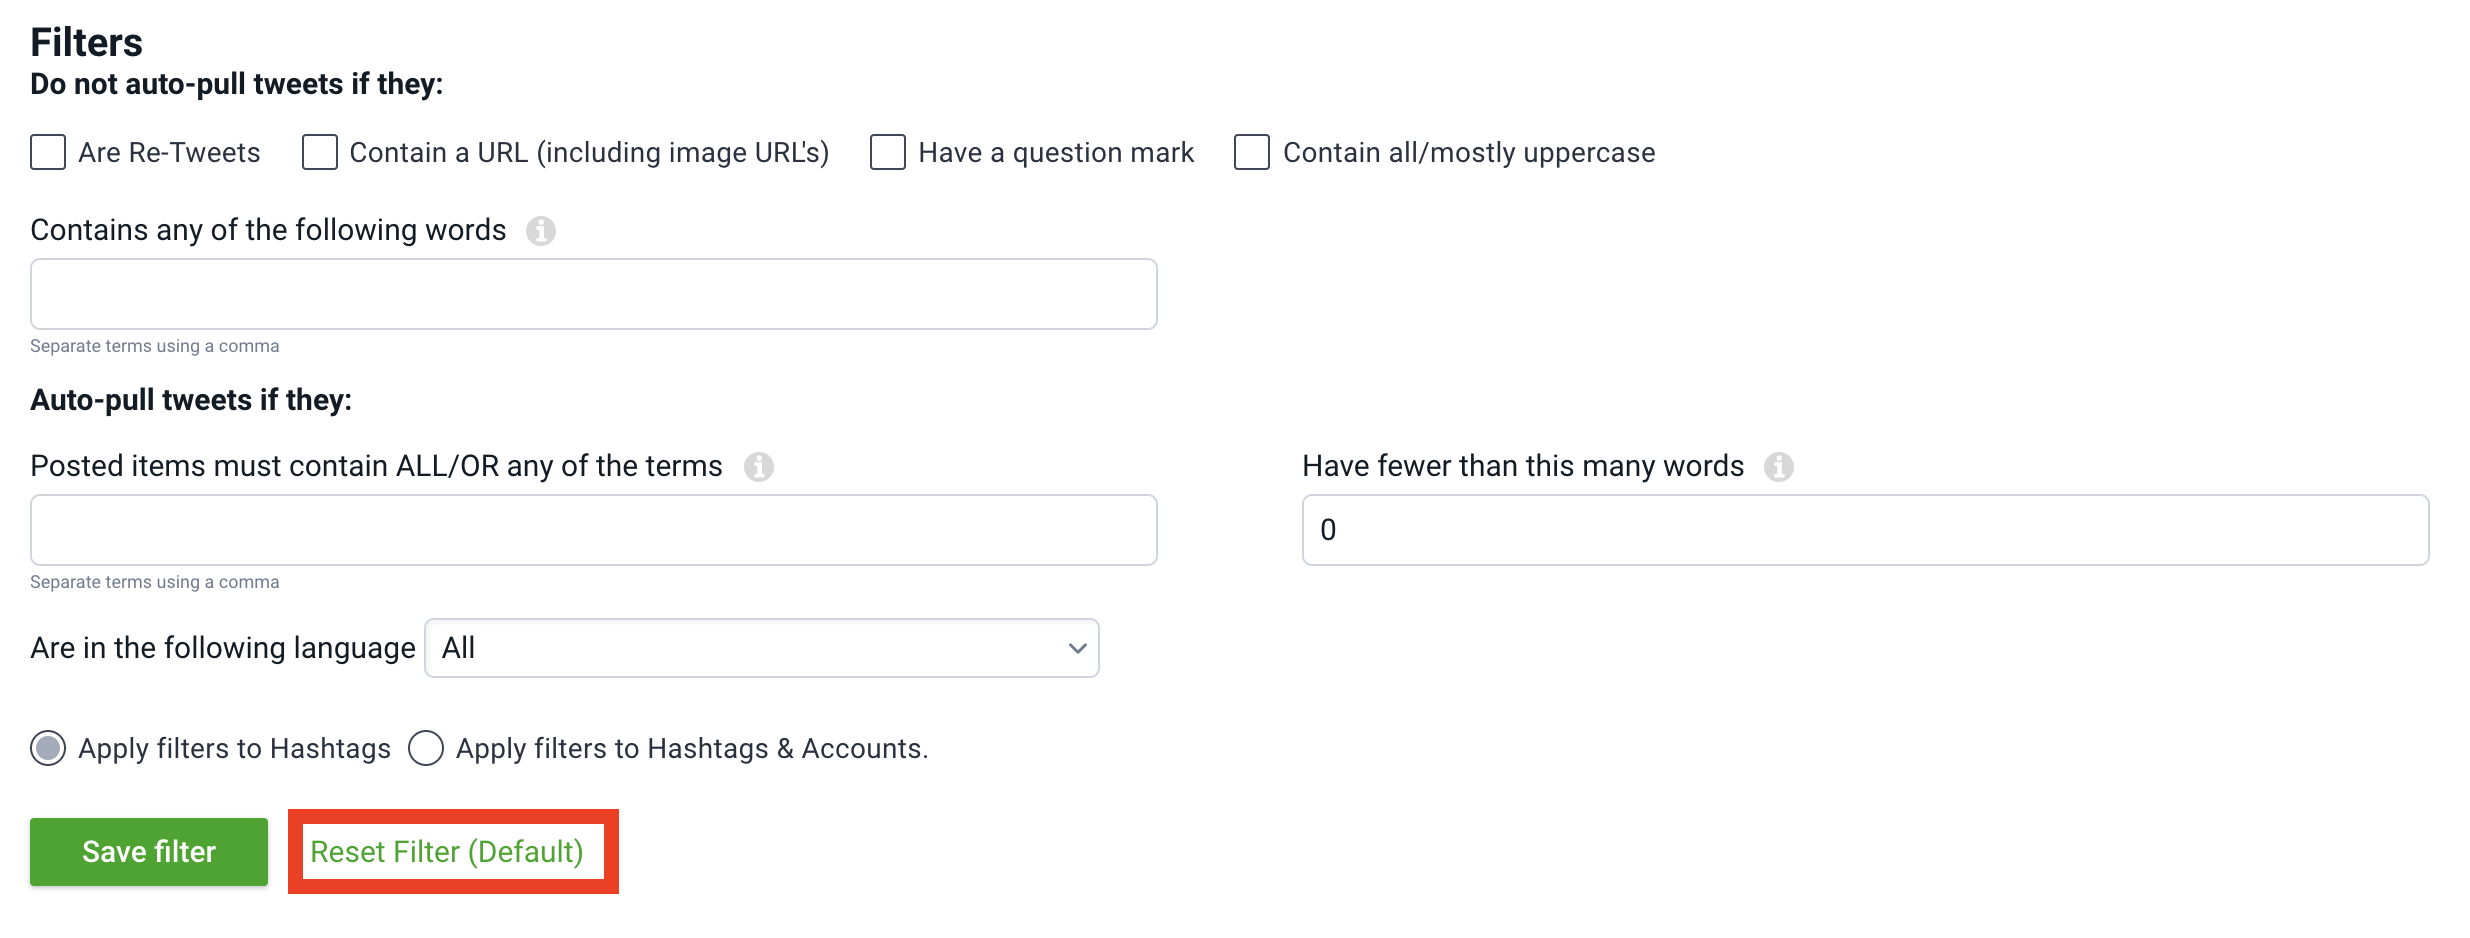
Task: Click the Are in the following language label
Action: [x=222, y=648]
